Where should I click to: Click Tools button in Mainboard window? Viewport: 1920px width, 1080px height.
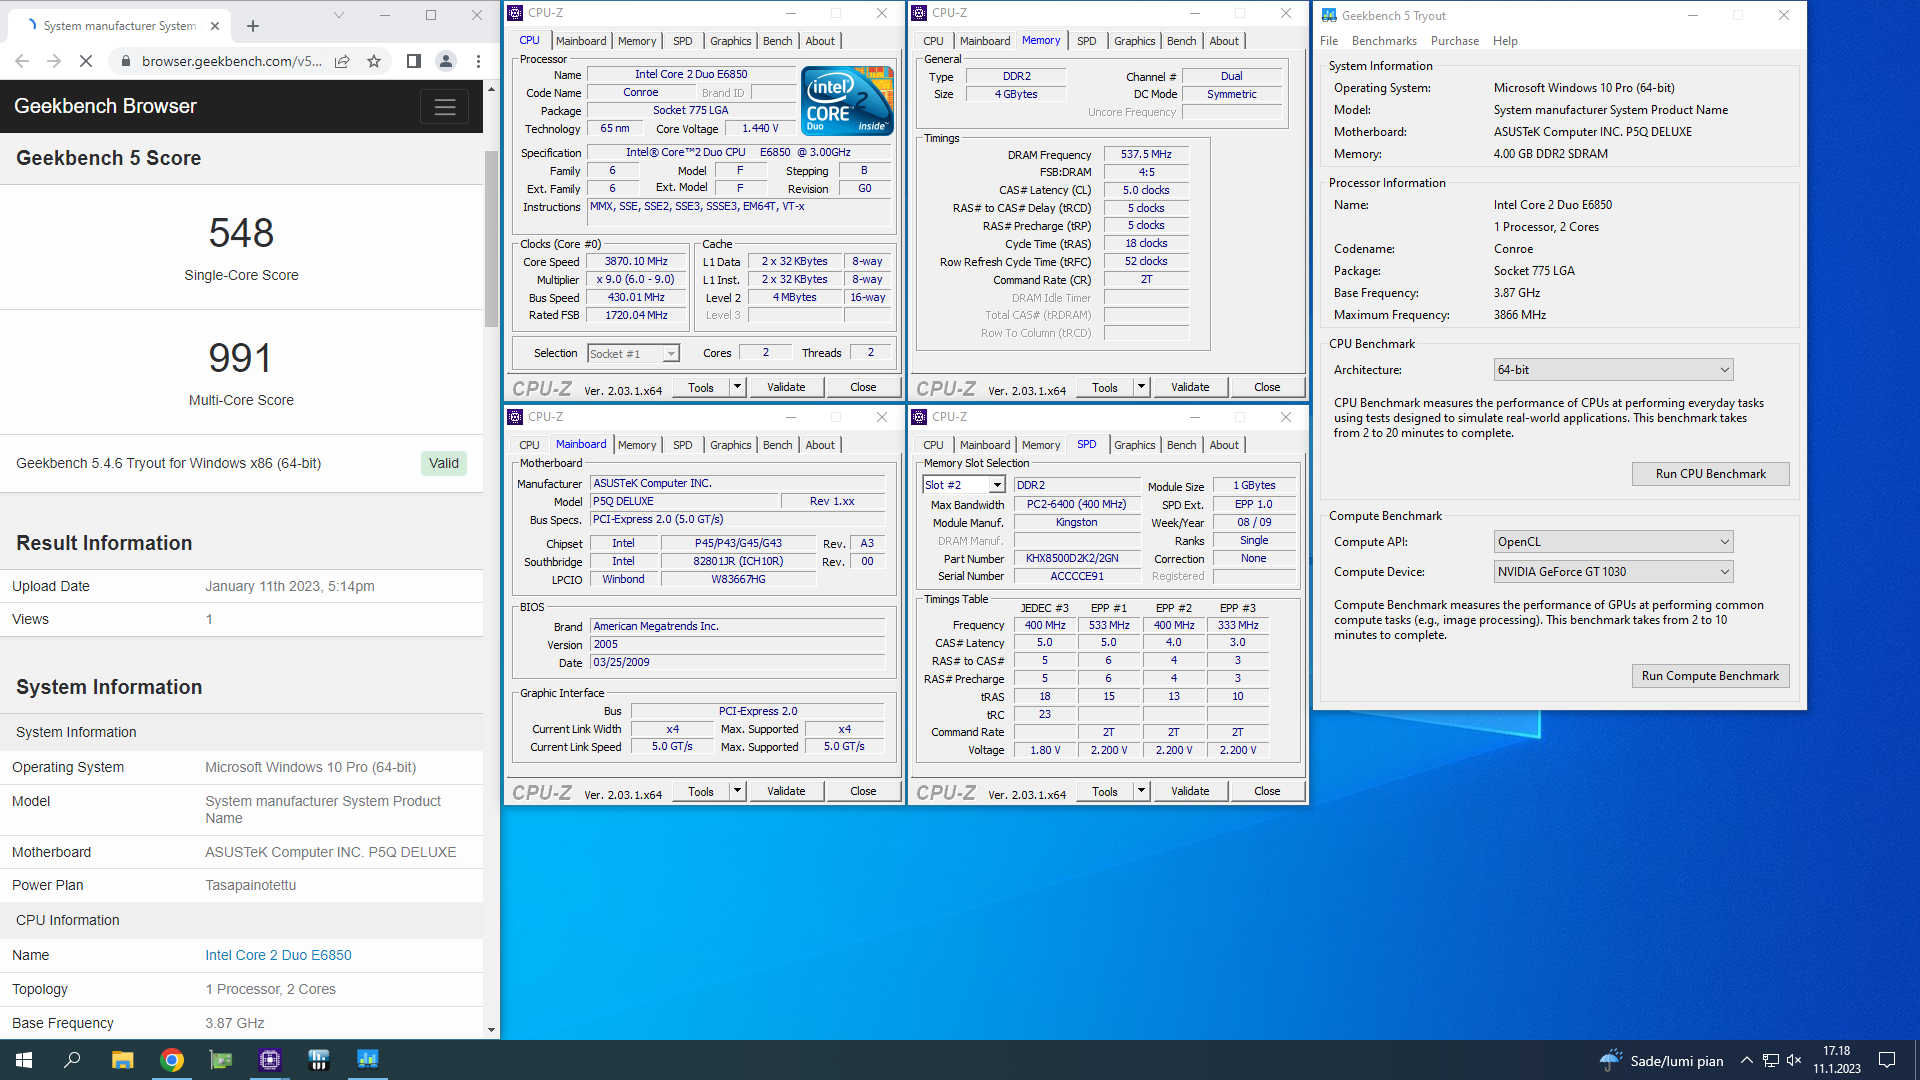(701, 791)
